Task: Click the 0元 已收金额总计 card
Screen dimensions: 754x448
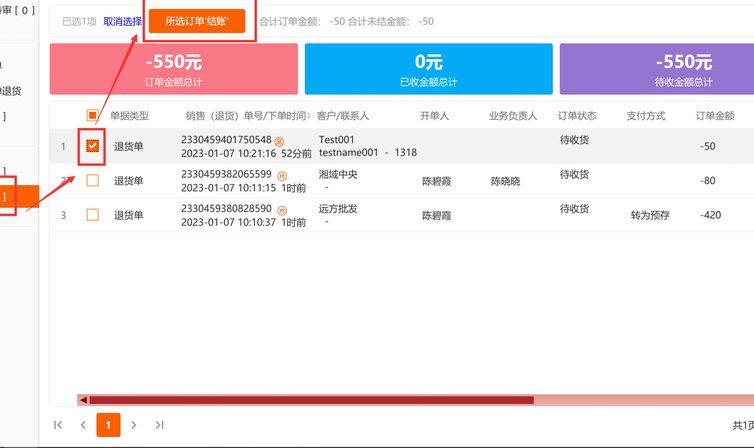Action: pyautogui.click(x=428, y=69)
